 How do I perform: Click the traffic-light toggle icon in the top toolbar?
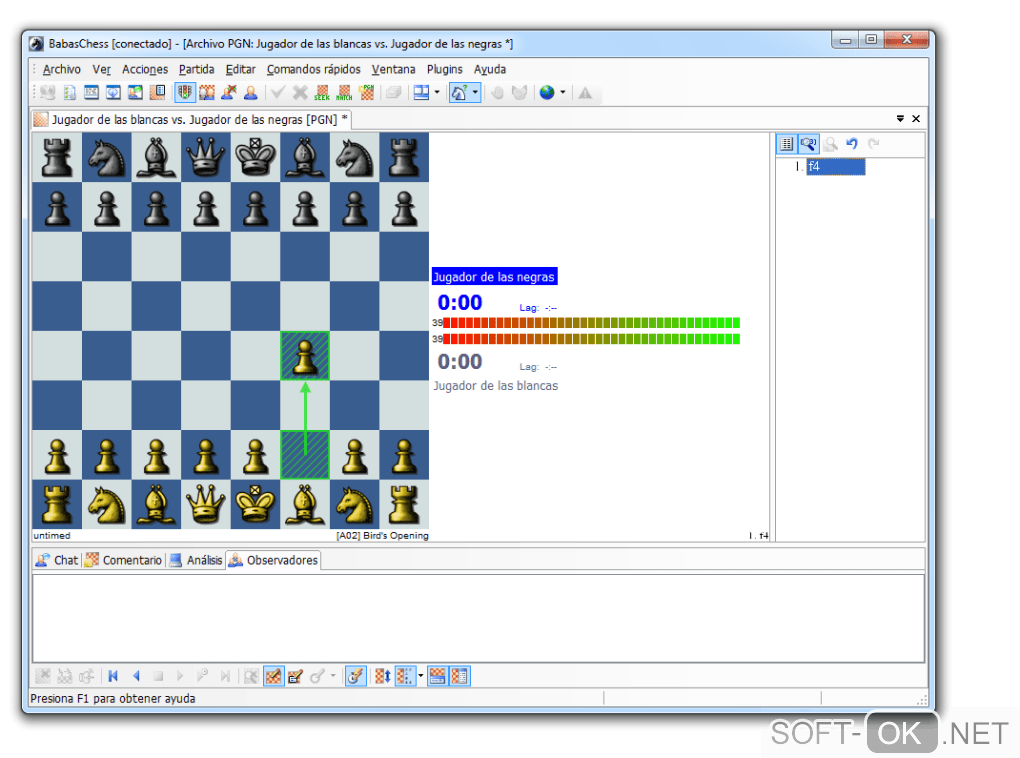tap(185, 93)
